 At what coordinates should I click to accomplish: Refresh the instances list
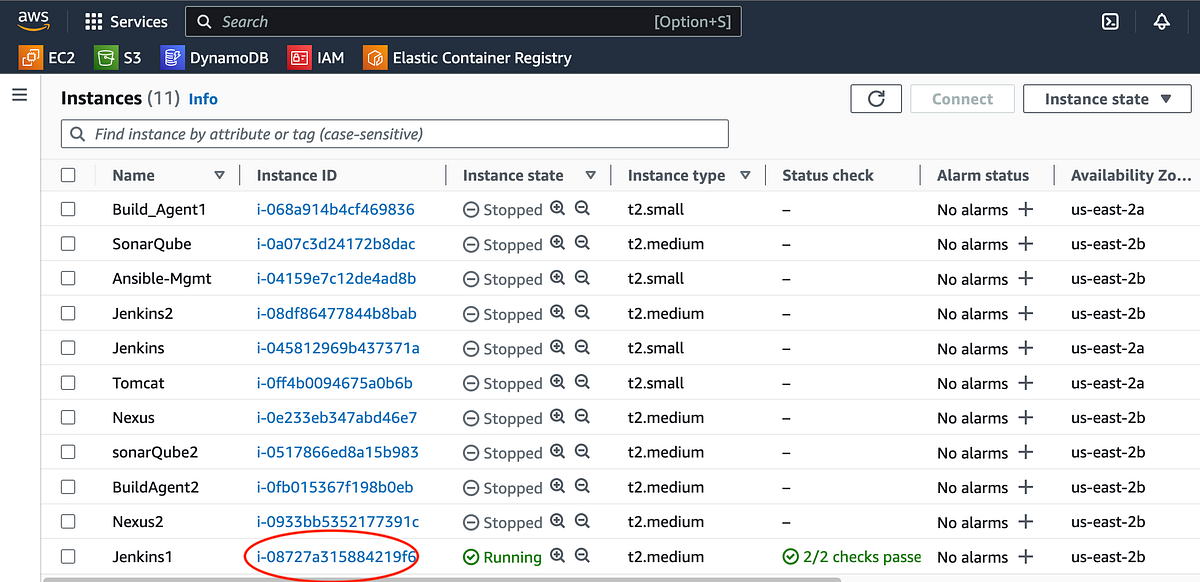tap(876, 99)
